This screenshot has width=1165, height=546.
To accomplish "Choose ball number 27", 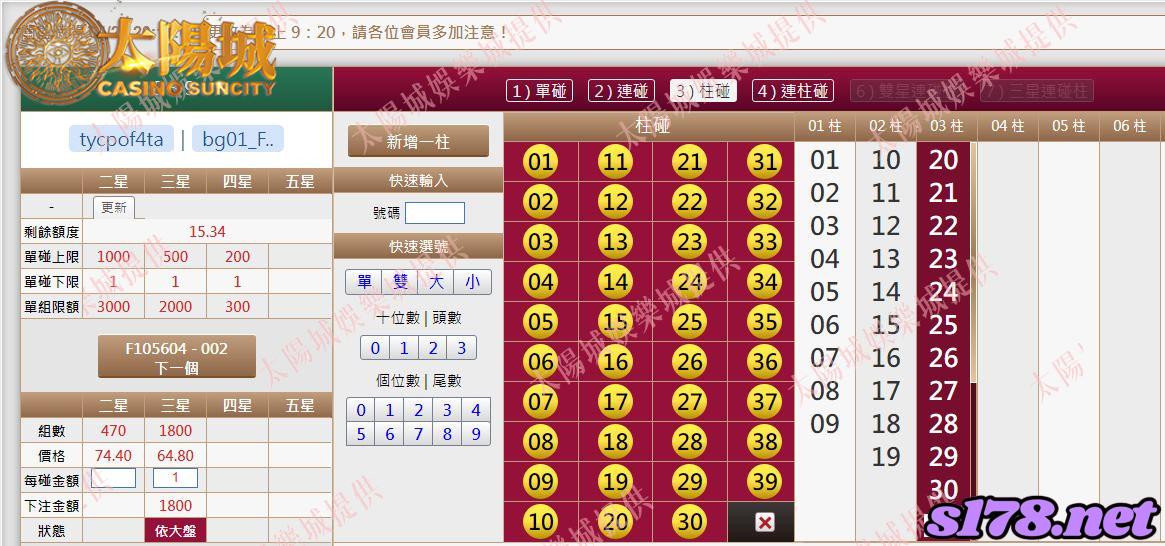I will (689, 402).
